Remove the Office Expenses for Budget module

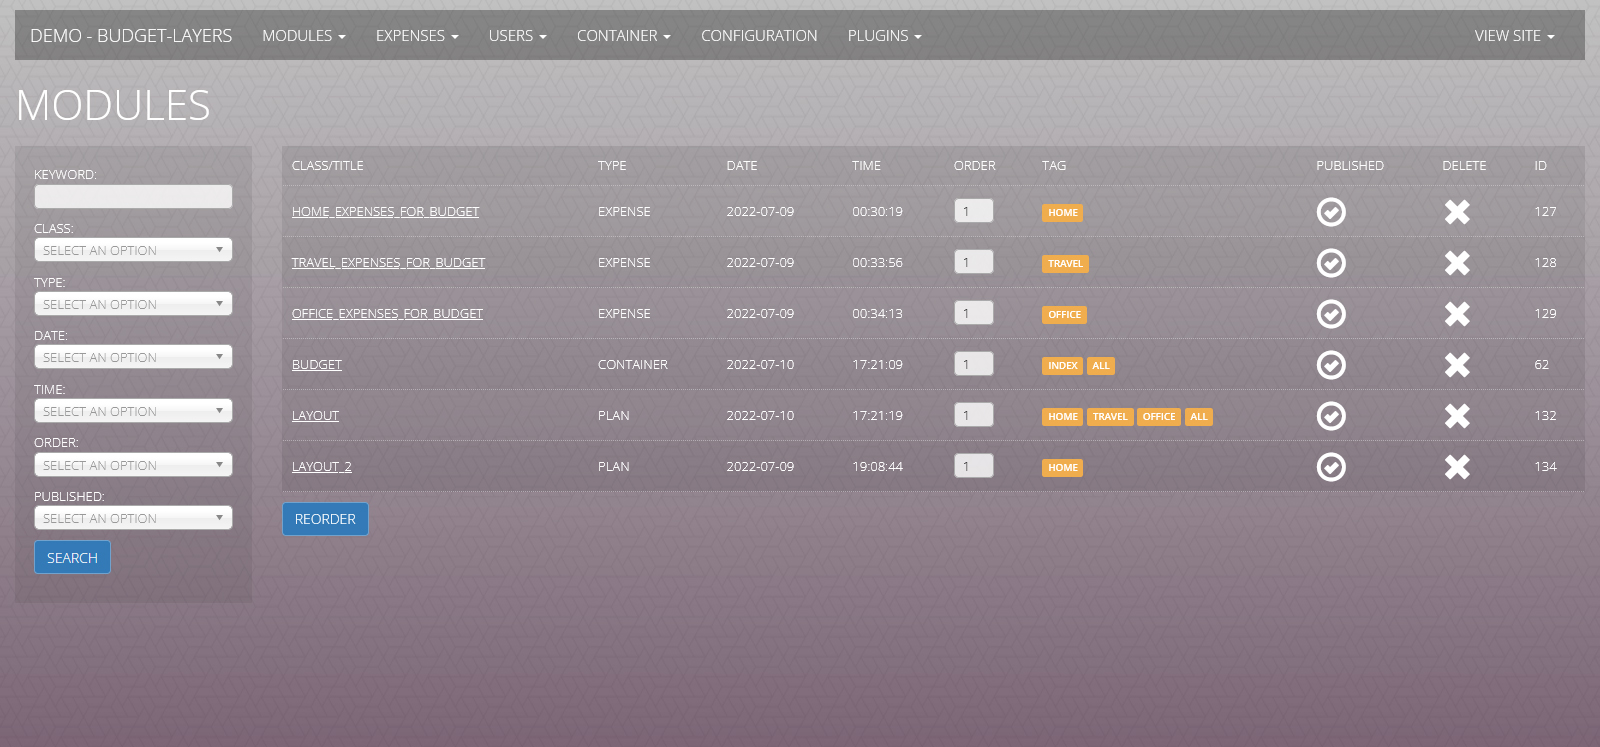point(1457,314)
